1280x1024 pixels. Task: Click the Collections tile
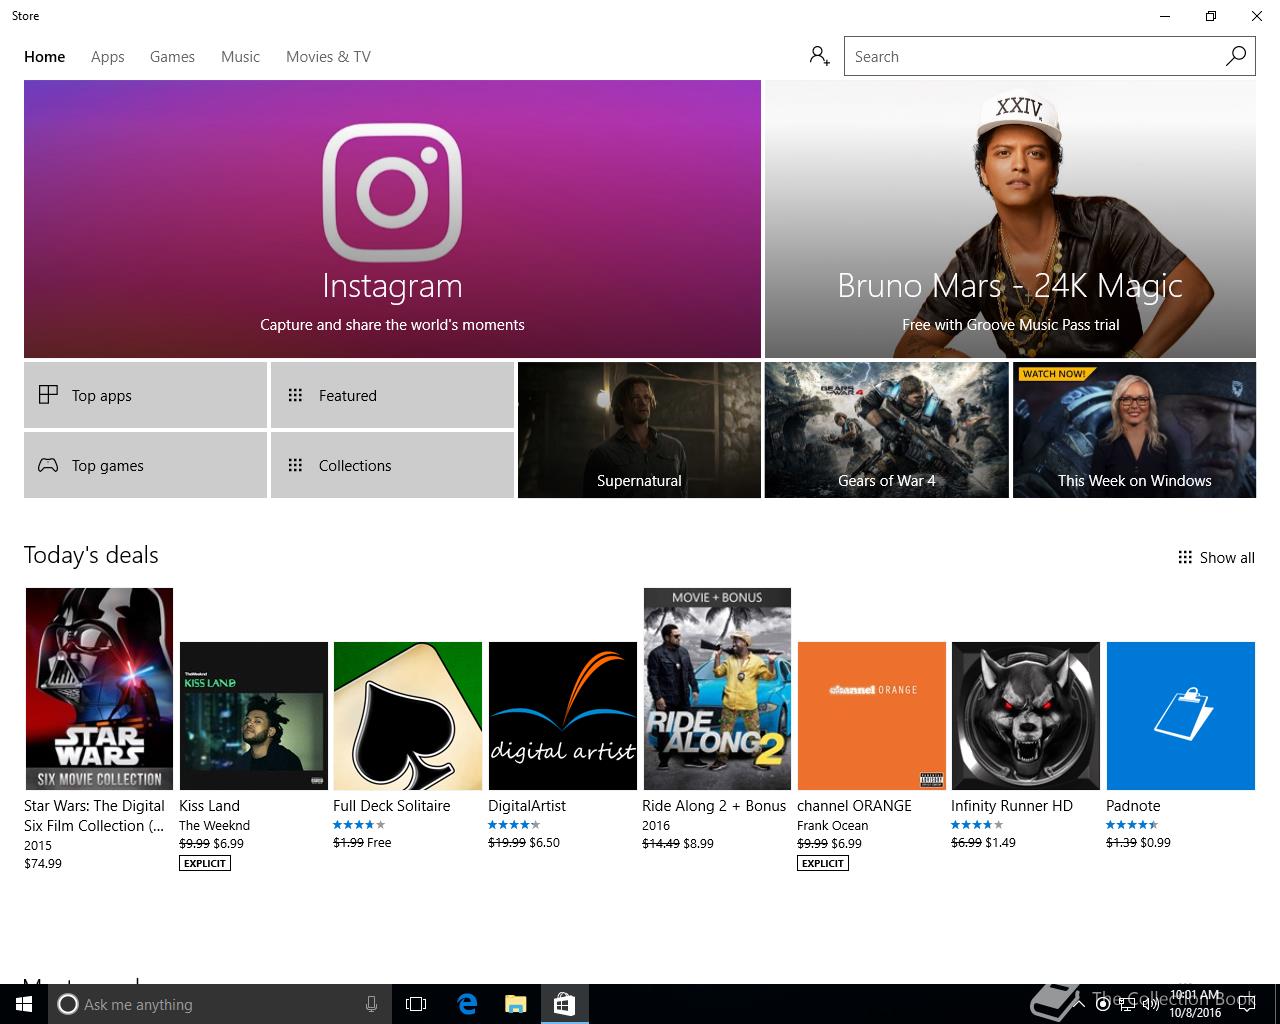point(392,465)
